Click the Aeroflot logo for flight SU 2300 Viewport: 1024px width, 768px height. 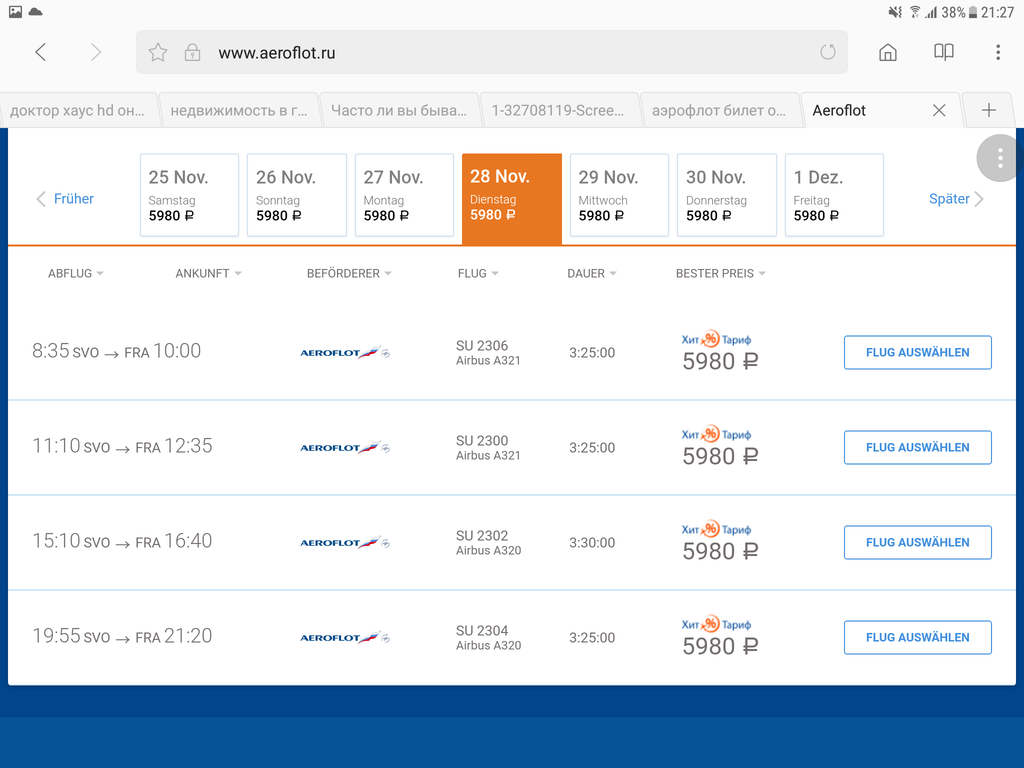pos(345,447)
